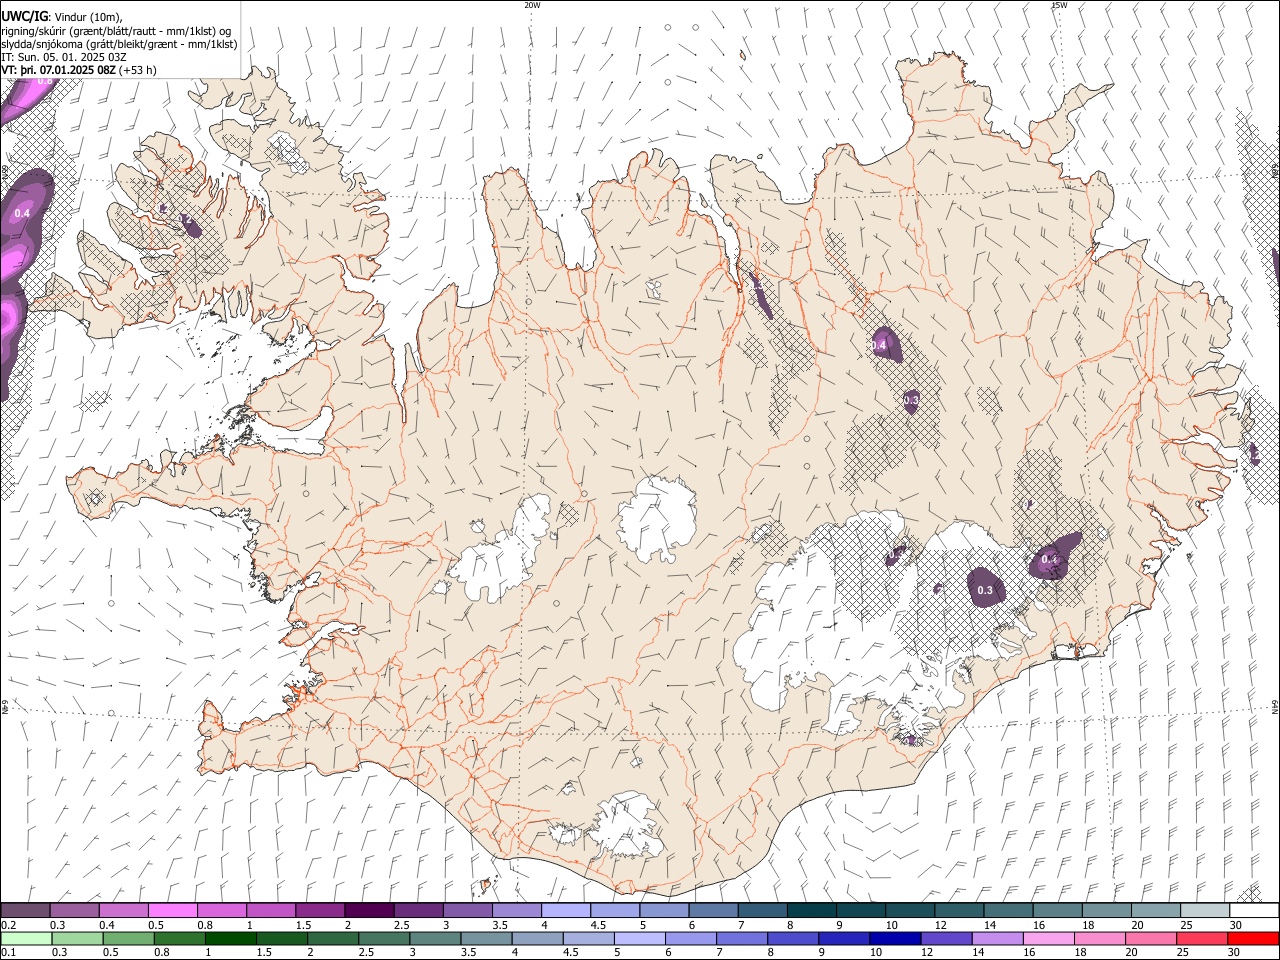Select upper legend swatch between 12 and 14
1280x960 pixels.
(959, 911)
